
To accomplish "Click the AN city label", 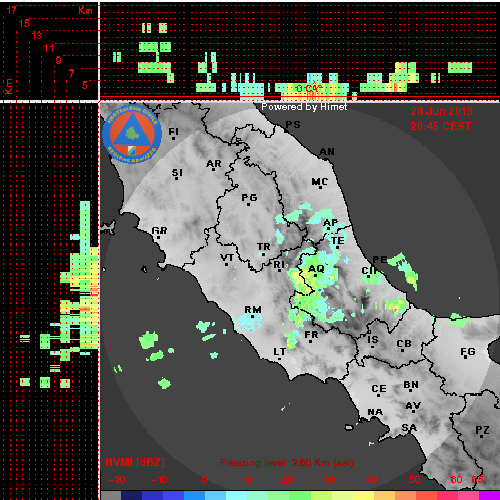I will point(327,152).
